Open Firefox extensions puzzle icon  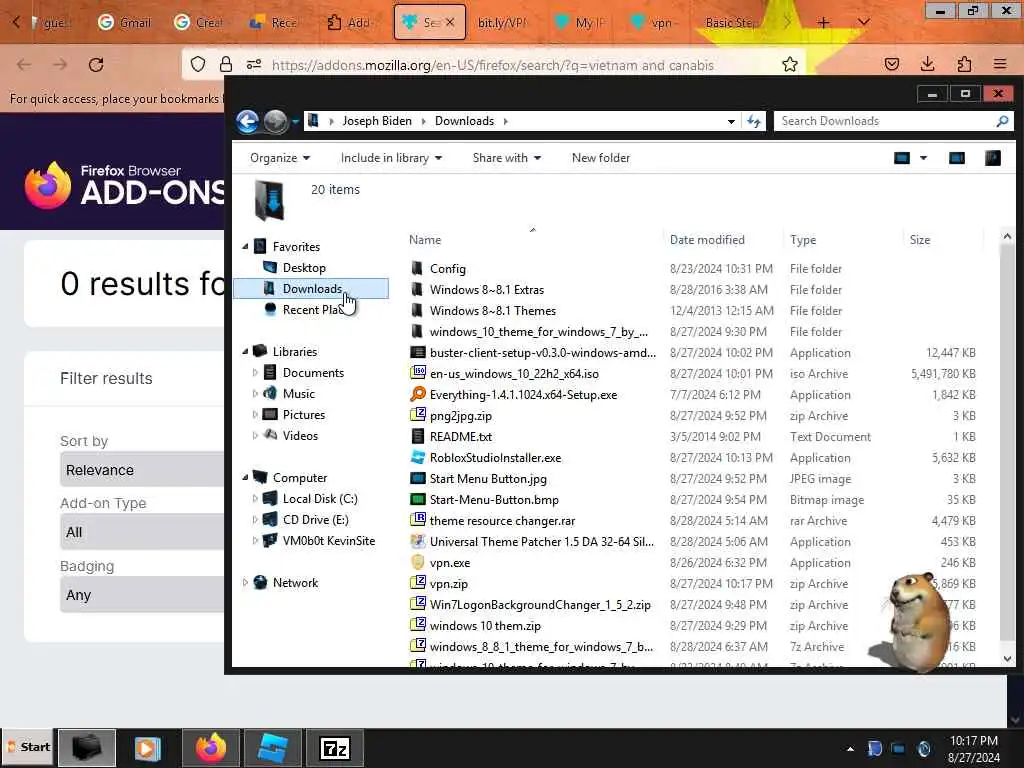964,64
